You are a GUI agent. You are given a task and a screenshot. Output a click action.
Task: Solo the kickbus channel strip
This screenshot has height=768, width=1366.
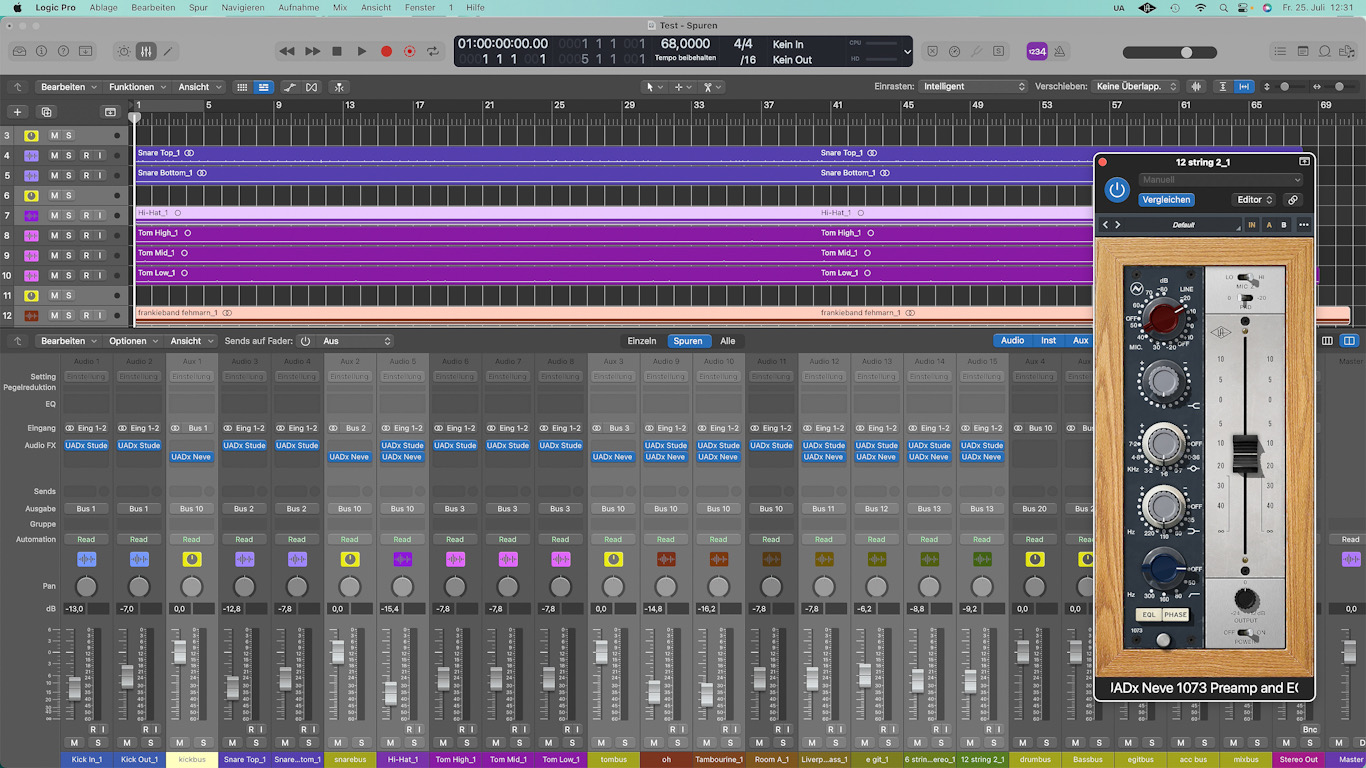click(x=203, y=743)
